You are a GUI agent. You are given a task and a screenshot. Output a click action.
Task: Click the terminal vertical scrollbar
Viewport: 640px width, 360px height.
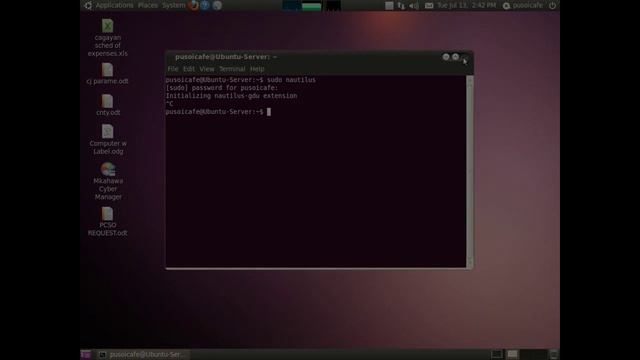click(470, 171)
